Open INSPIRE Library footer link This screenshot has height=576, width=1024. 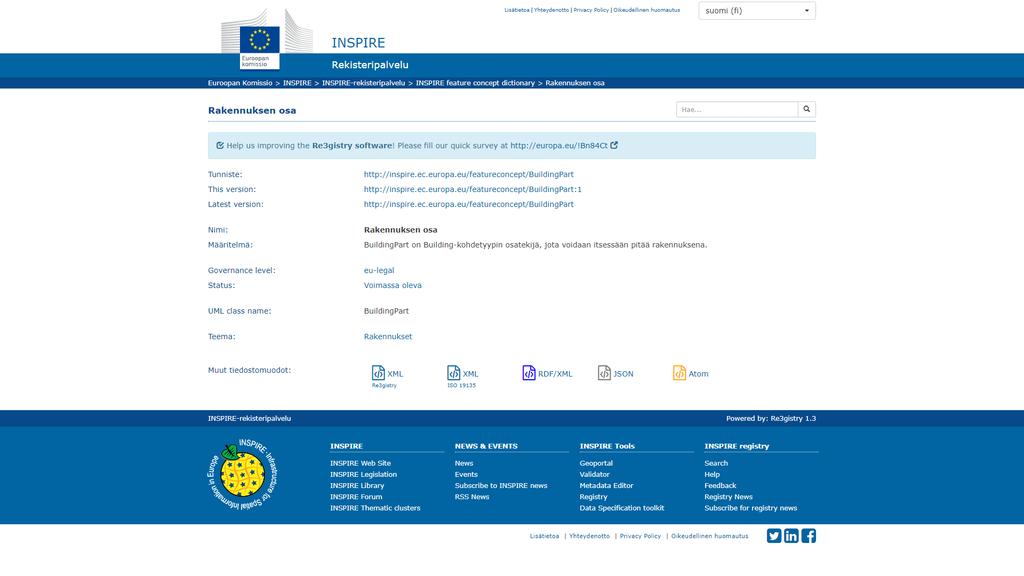[357, 485]
